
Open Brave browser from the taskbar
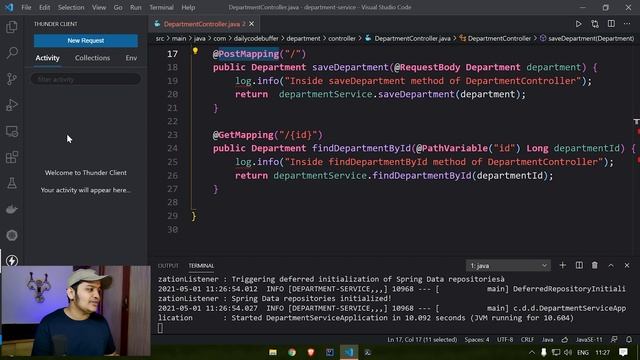coord(311,352)
